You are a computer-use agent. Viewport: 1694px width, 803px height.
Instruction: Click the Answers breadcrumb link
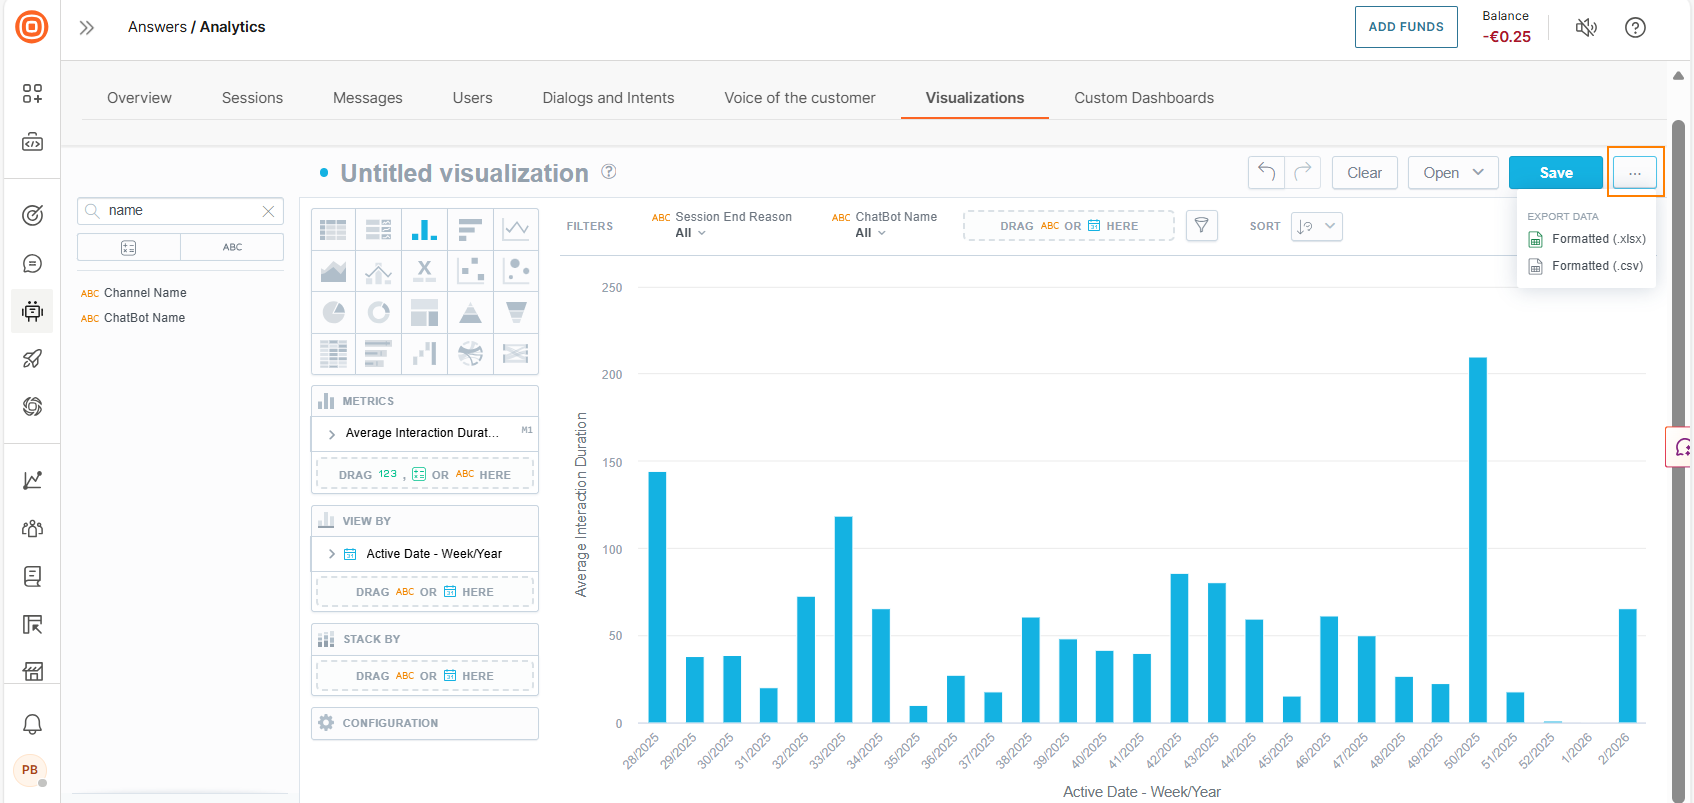[x=157, y=27]
